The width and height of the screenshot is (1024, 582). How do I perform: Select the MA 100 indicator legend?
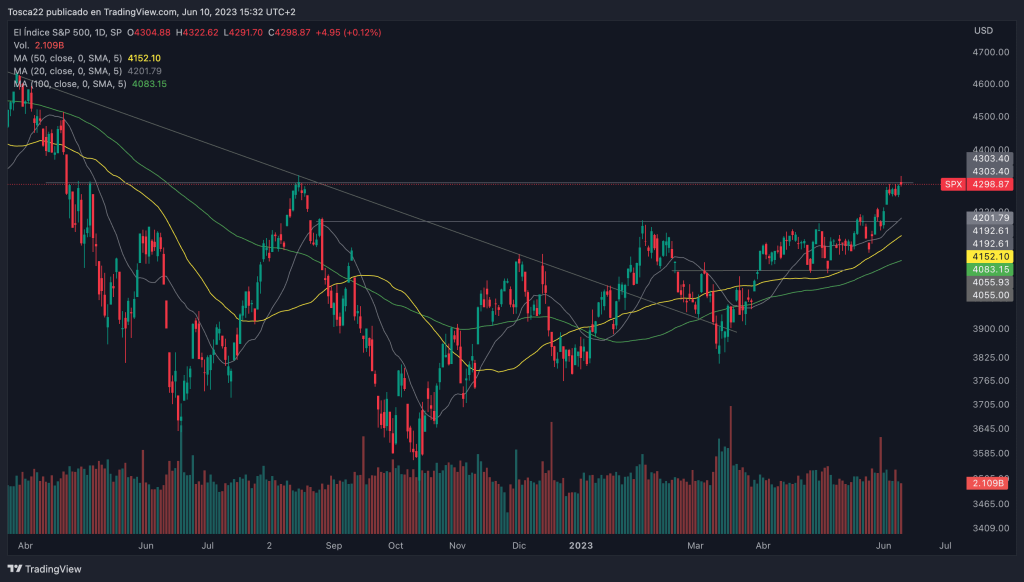70,84
